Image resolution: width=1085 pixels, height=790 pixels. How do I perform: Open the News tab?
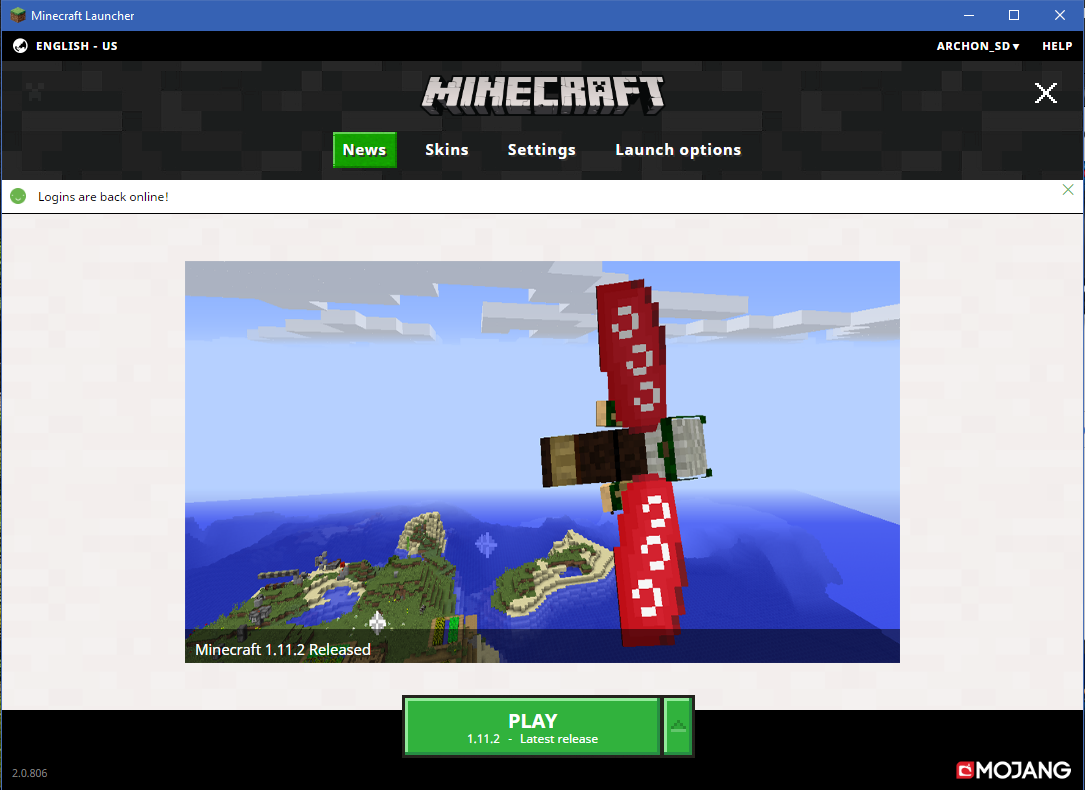[365, 150]
